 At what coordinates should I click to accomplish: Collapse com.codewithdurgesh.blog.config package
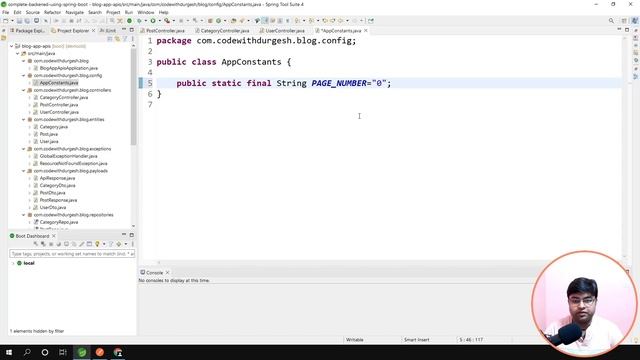[24, 76]
